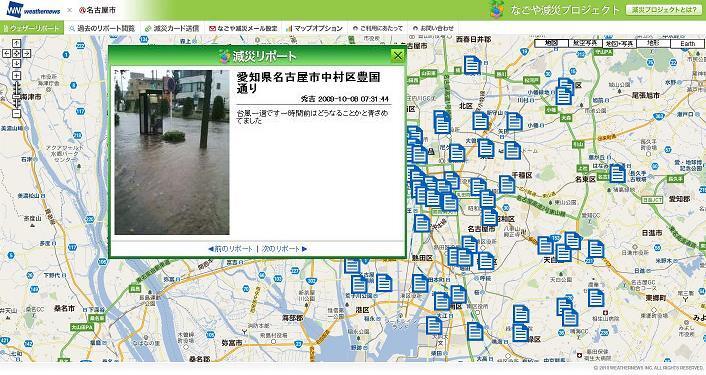This screenshot has height=375, width=706.
Task: Click the なごや減災プロジェクト globe logo
Action: pos(497,9)
